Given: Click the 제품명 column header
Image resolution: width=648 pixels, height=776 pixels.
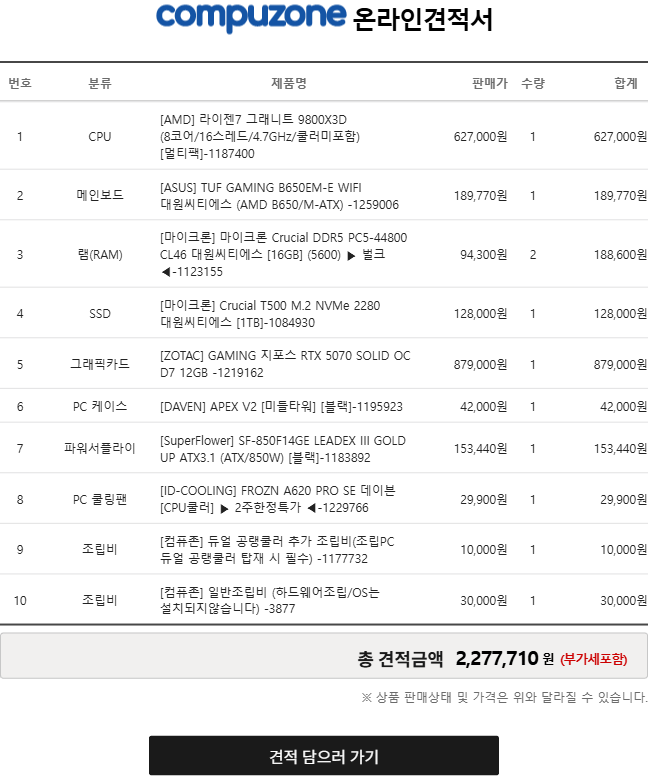Looking at the screenshot, I should click(288, 83).
